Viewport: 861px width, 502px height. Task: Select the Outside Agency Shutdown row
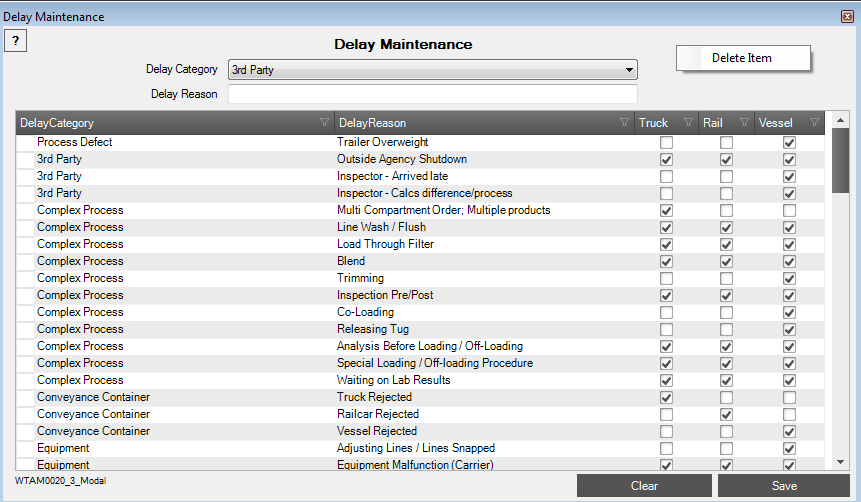401,160
